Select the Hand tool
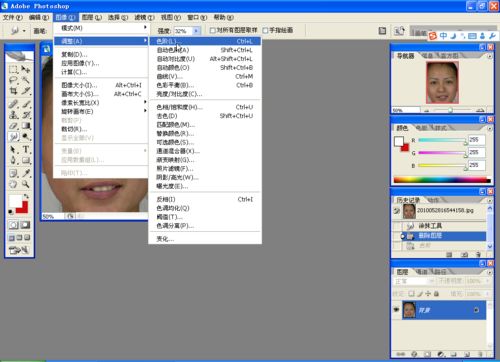 click(x=13, y=184)
